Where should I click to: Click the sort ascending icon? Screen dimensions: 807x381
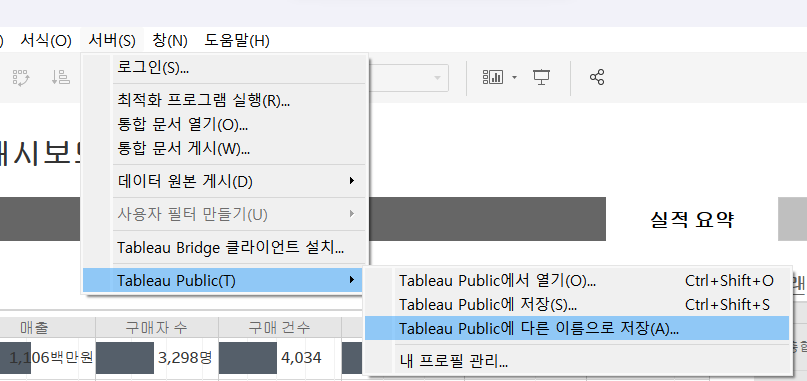pos(60,78)
